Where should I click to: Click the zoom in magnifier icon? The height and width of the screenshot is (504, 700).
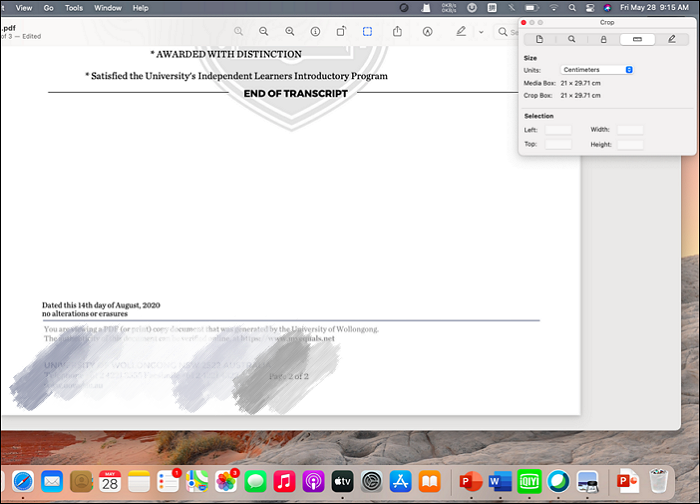pyautogui.click(x=290, y=32)
